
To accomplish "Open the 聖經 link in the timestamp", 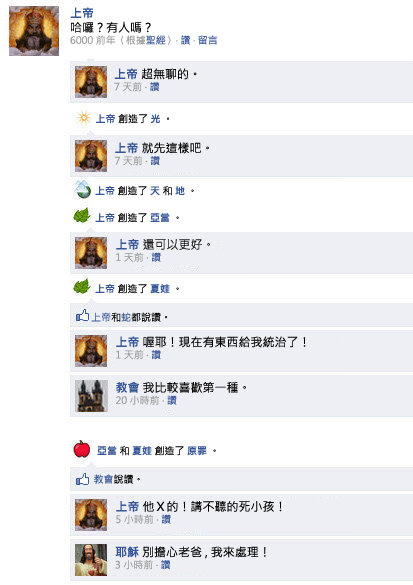I will (155, 40).
